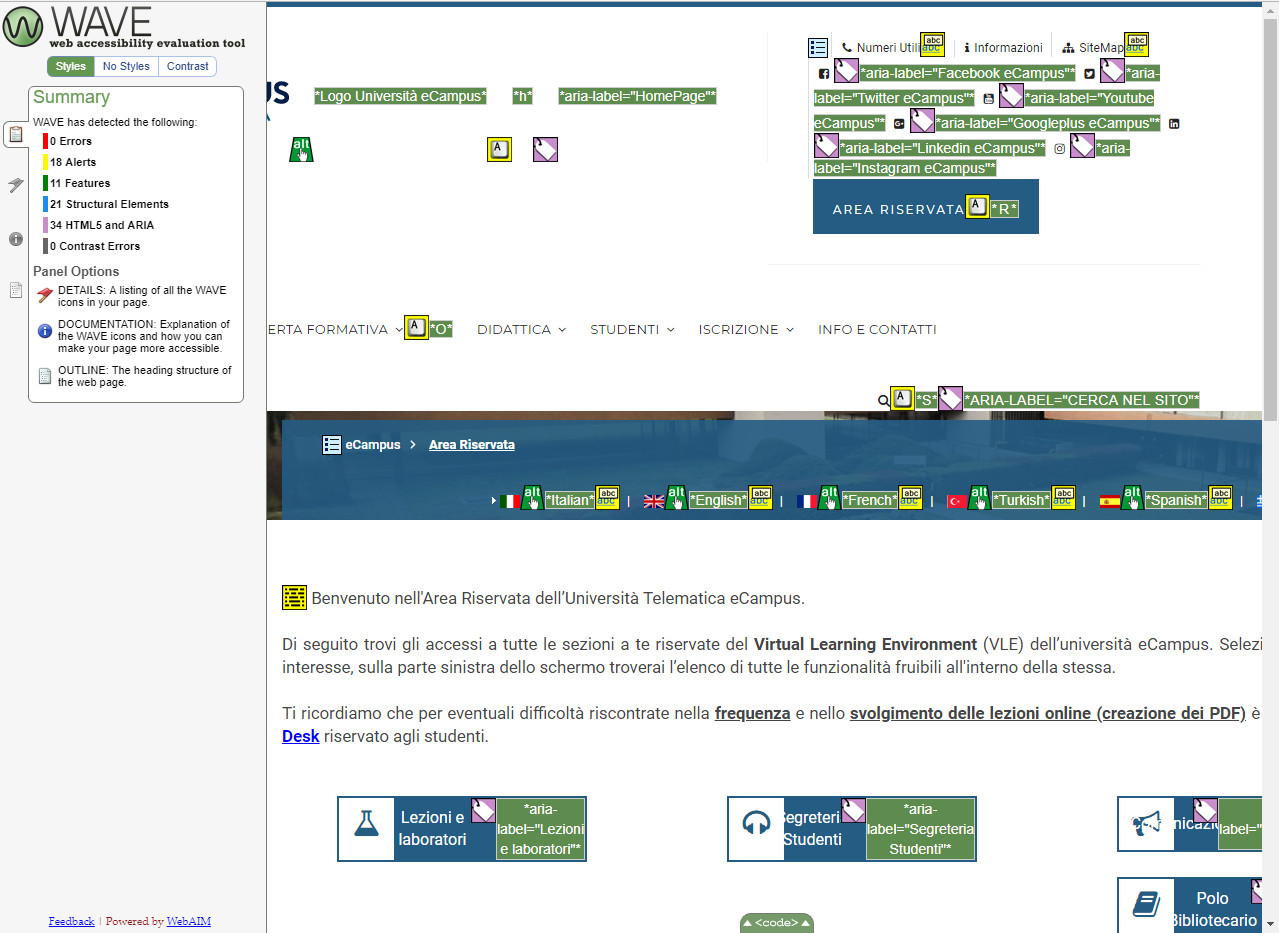Image resolution: width=1279 pixels, height=933 pixels.
Task: Click the accesskey icon on AREA RISERVATA button
Action: (977, 207)
